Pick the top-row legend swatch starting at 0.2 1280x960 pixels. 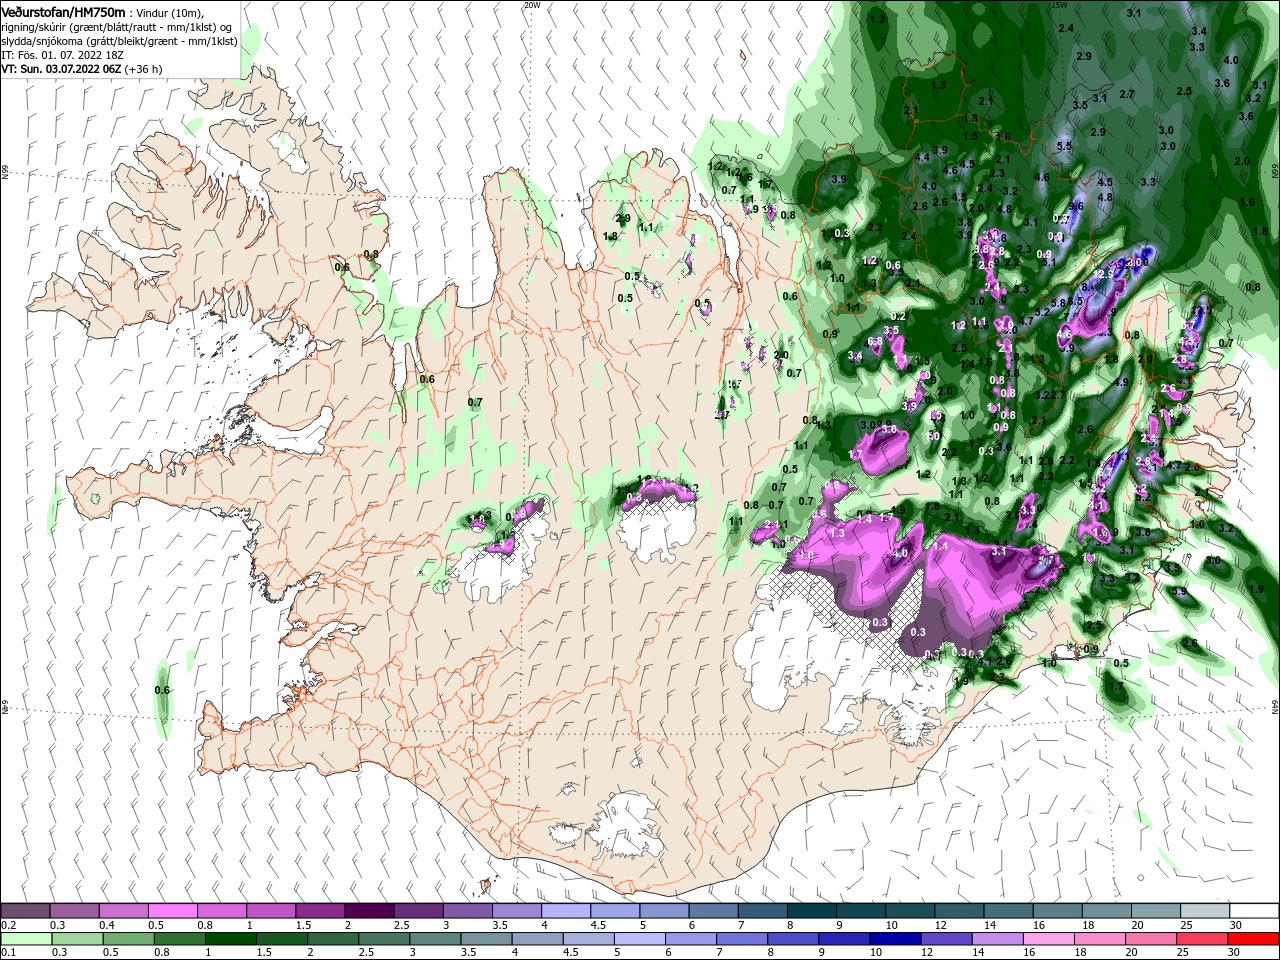(25, 911)
